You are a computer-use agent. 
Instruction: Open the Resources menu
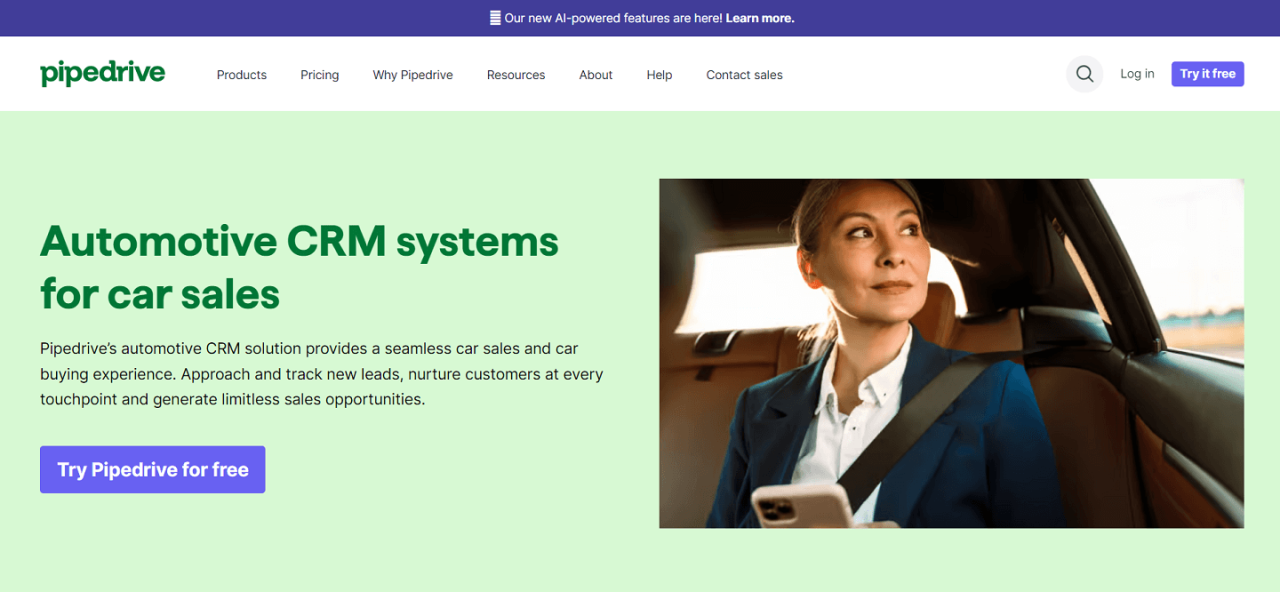[x=516, y=75]
